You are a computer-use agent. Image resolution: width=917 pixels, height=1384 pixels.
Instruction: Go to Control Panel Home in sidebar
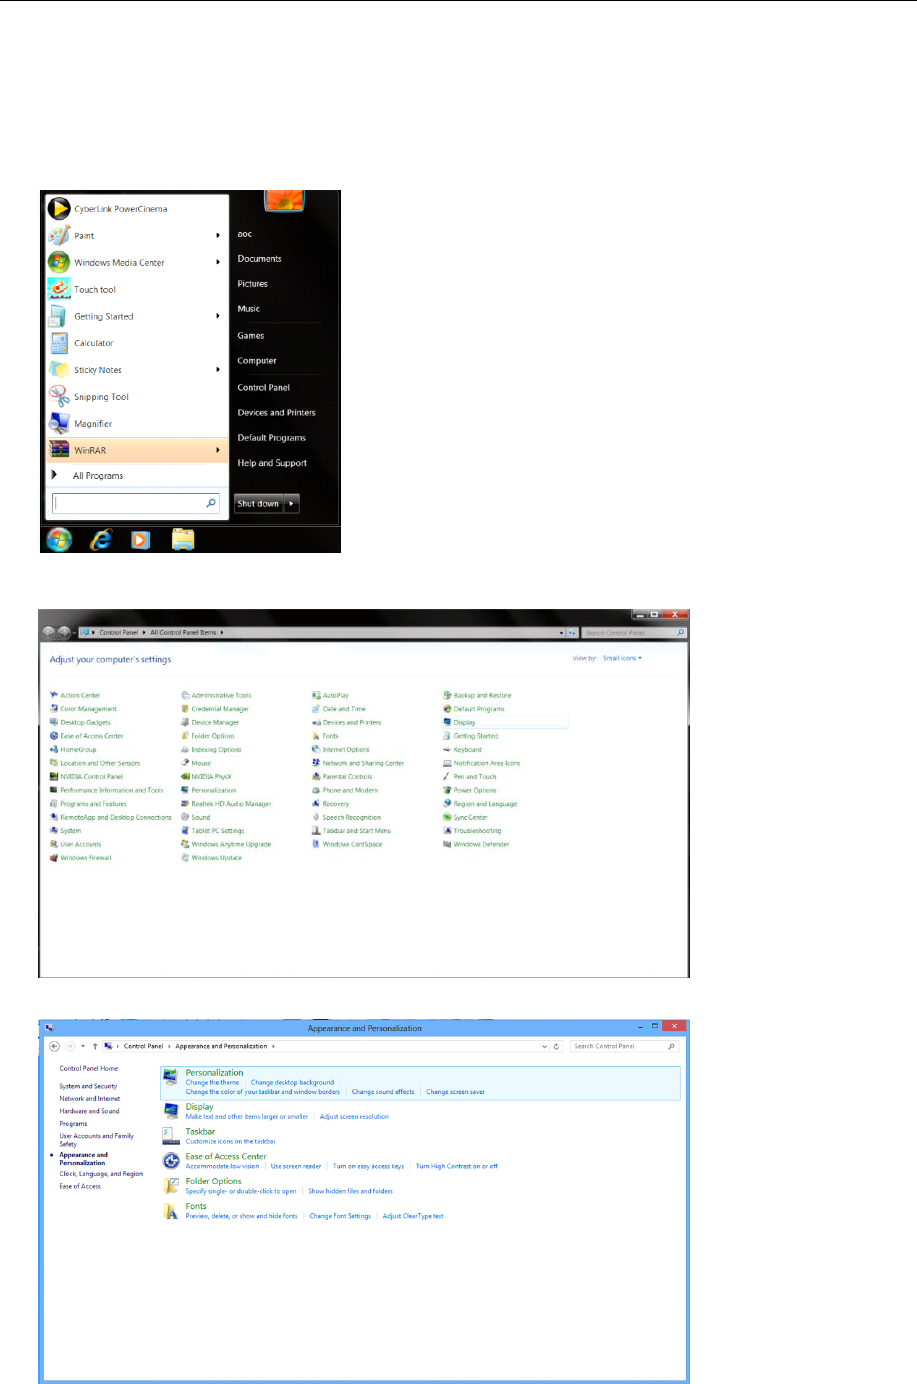(89, 1068)
